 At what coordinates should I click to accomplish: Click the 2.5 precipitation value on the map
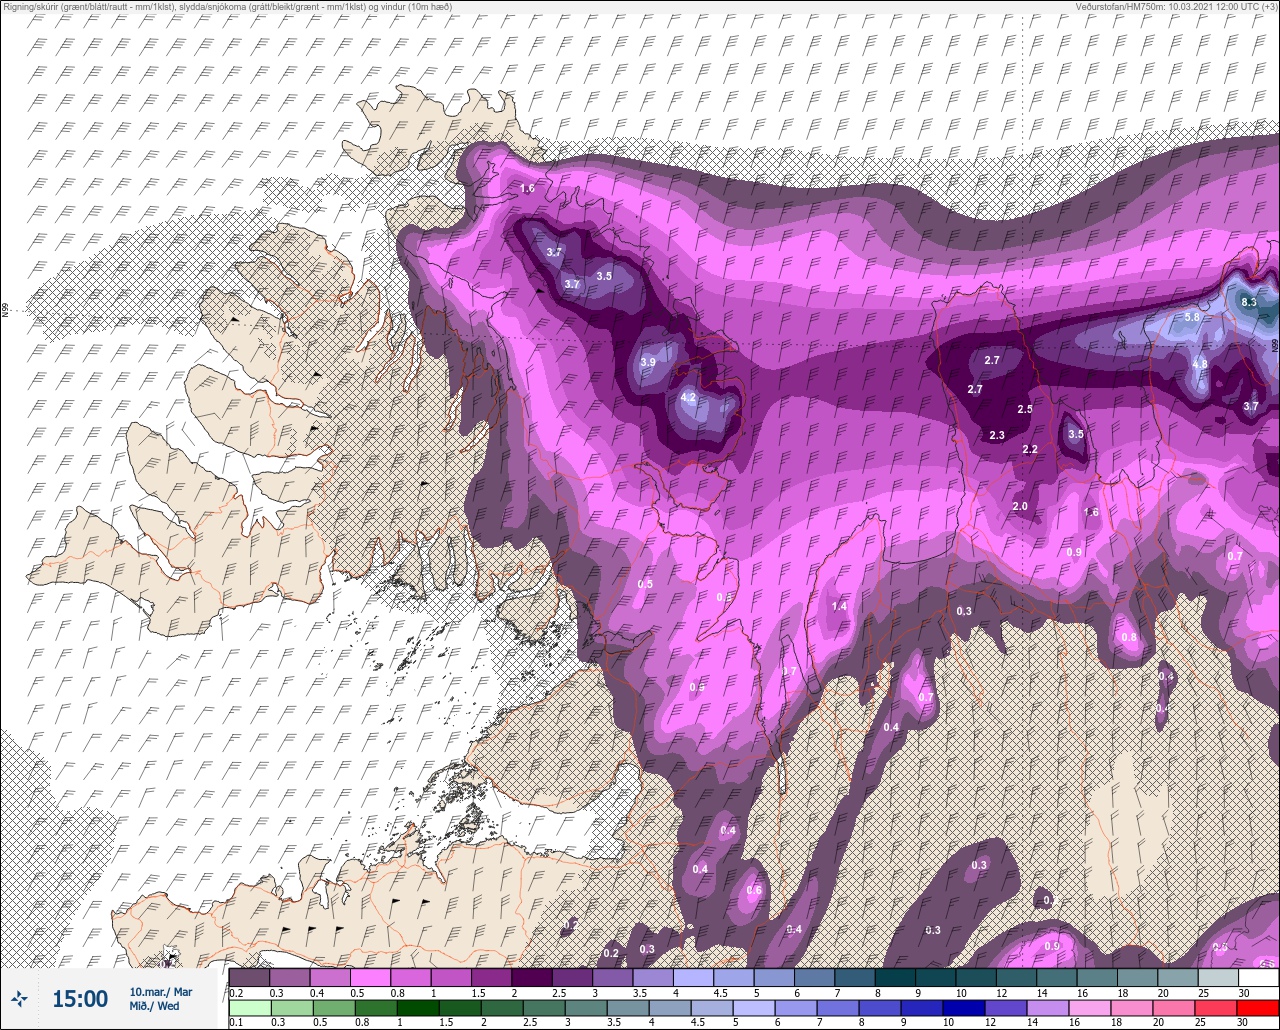coord(1025,409)
